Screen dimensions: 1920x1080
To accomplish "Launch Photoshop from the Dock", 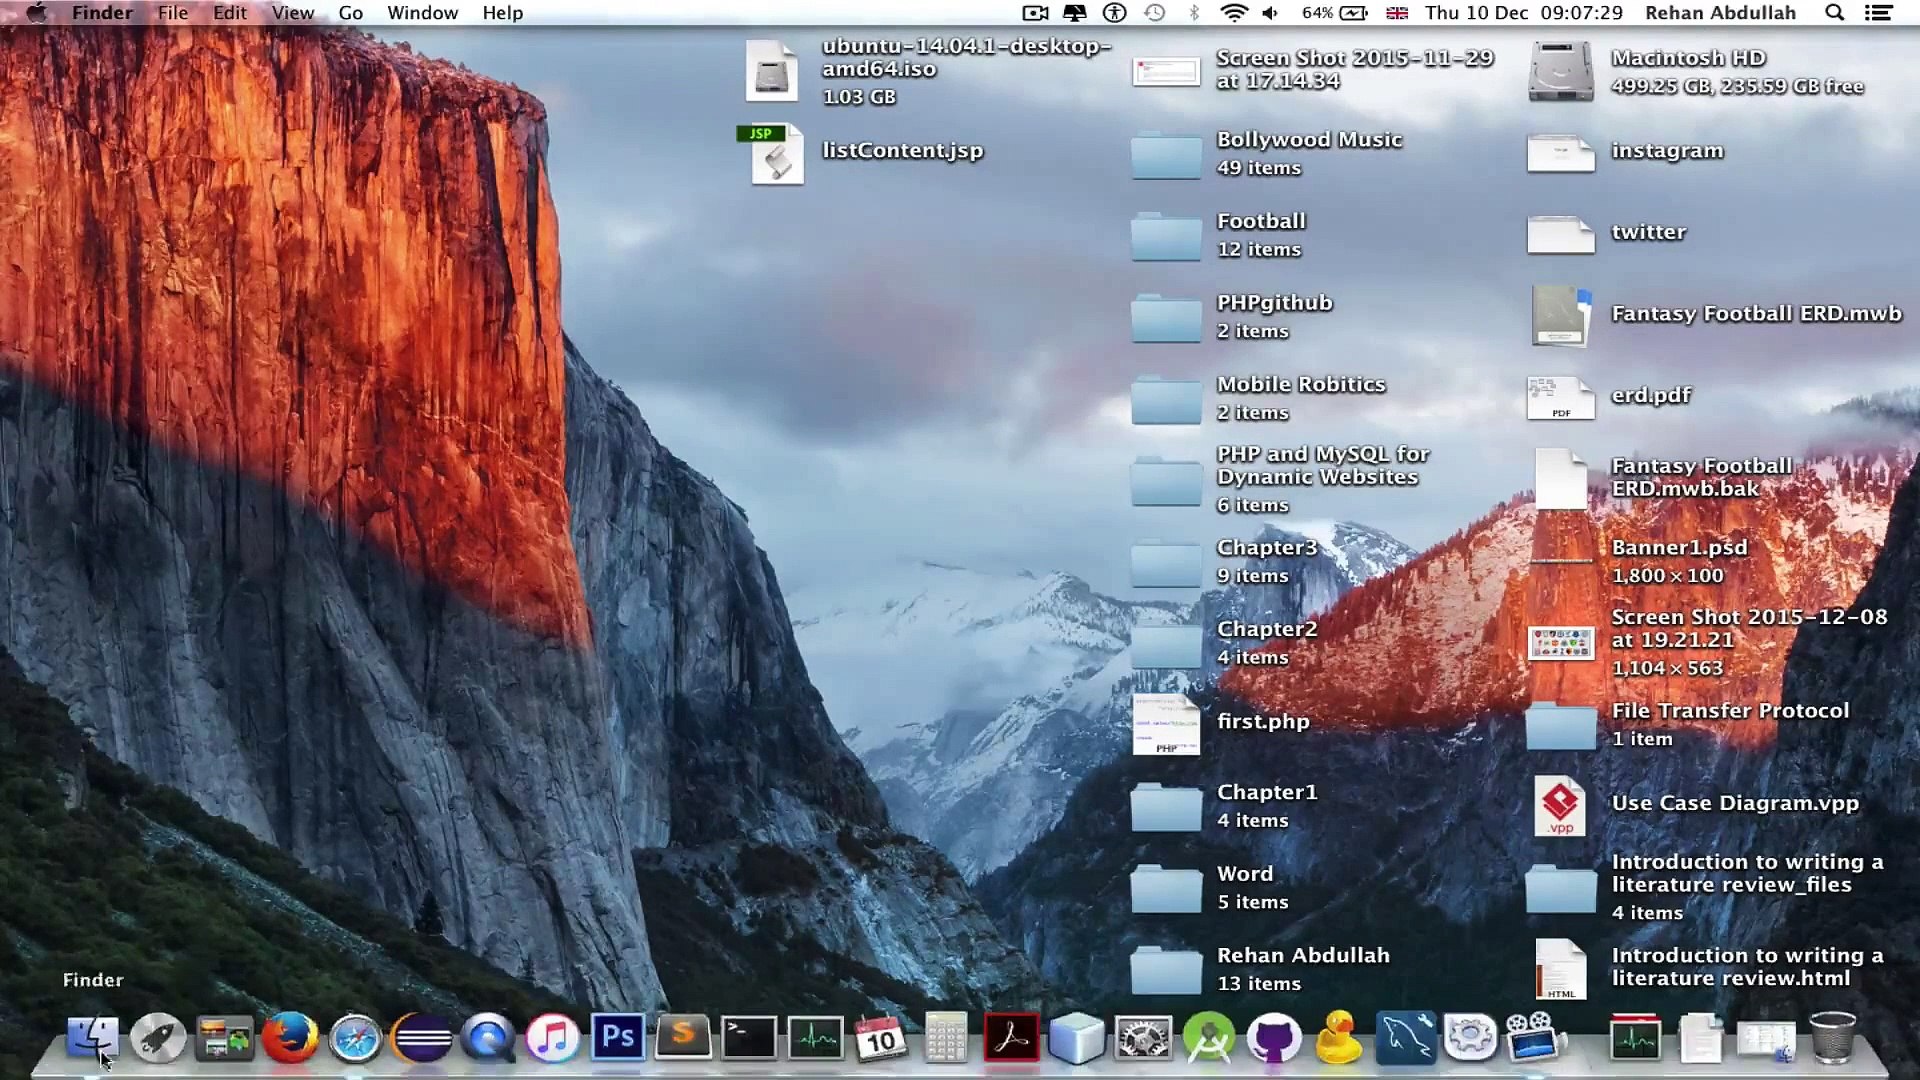I will click(617, 1037).
